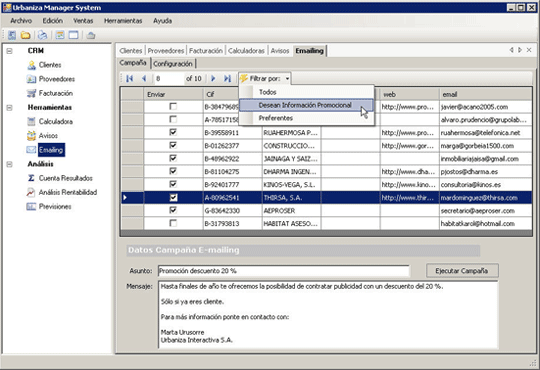Open Avisos in the Herramientas section

(48, 135)
